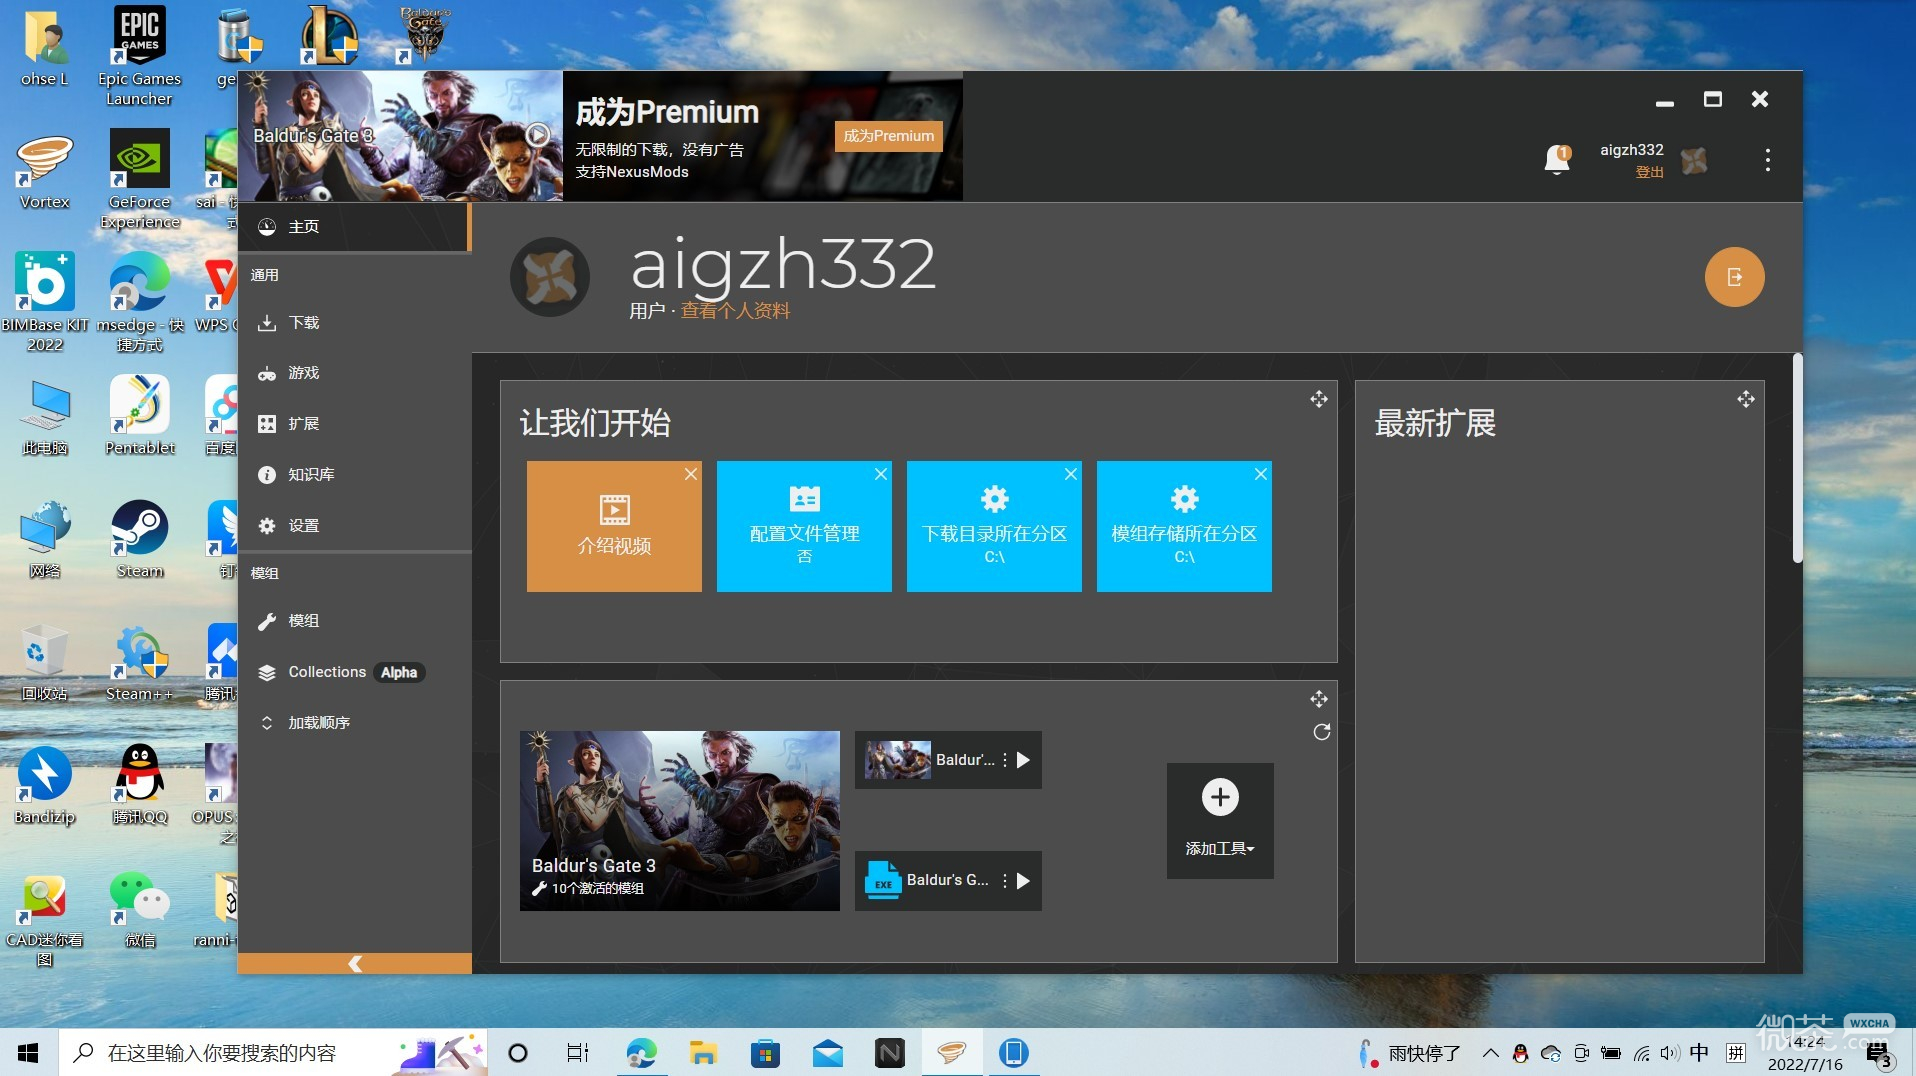Open 游戏 games page in sidebar

tap(353, 373)
